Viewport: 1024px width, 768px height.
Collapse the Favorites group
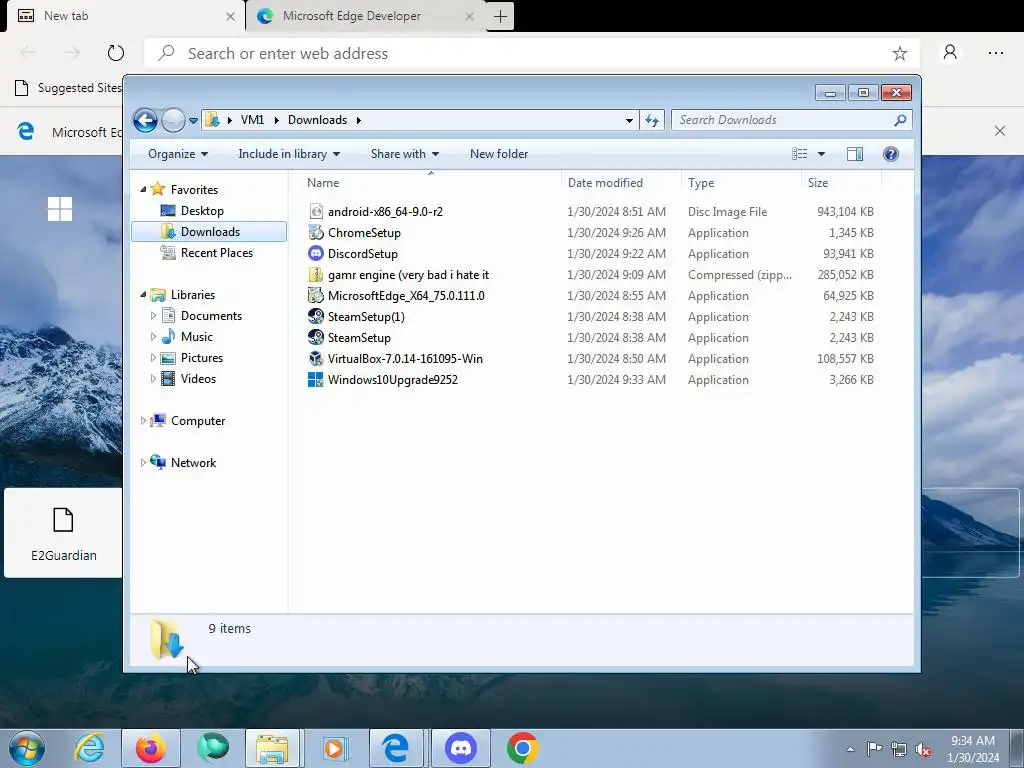tap(144, 189)
